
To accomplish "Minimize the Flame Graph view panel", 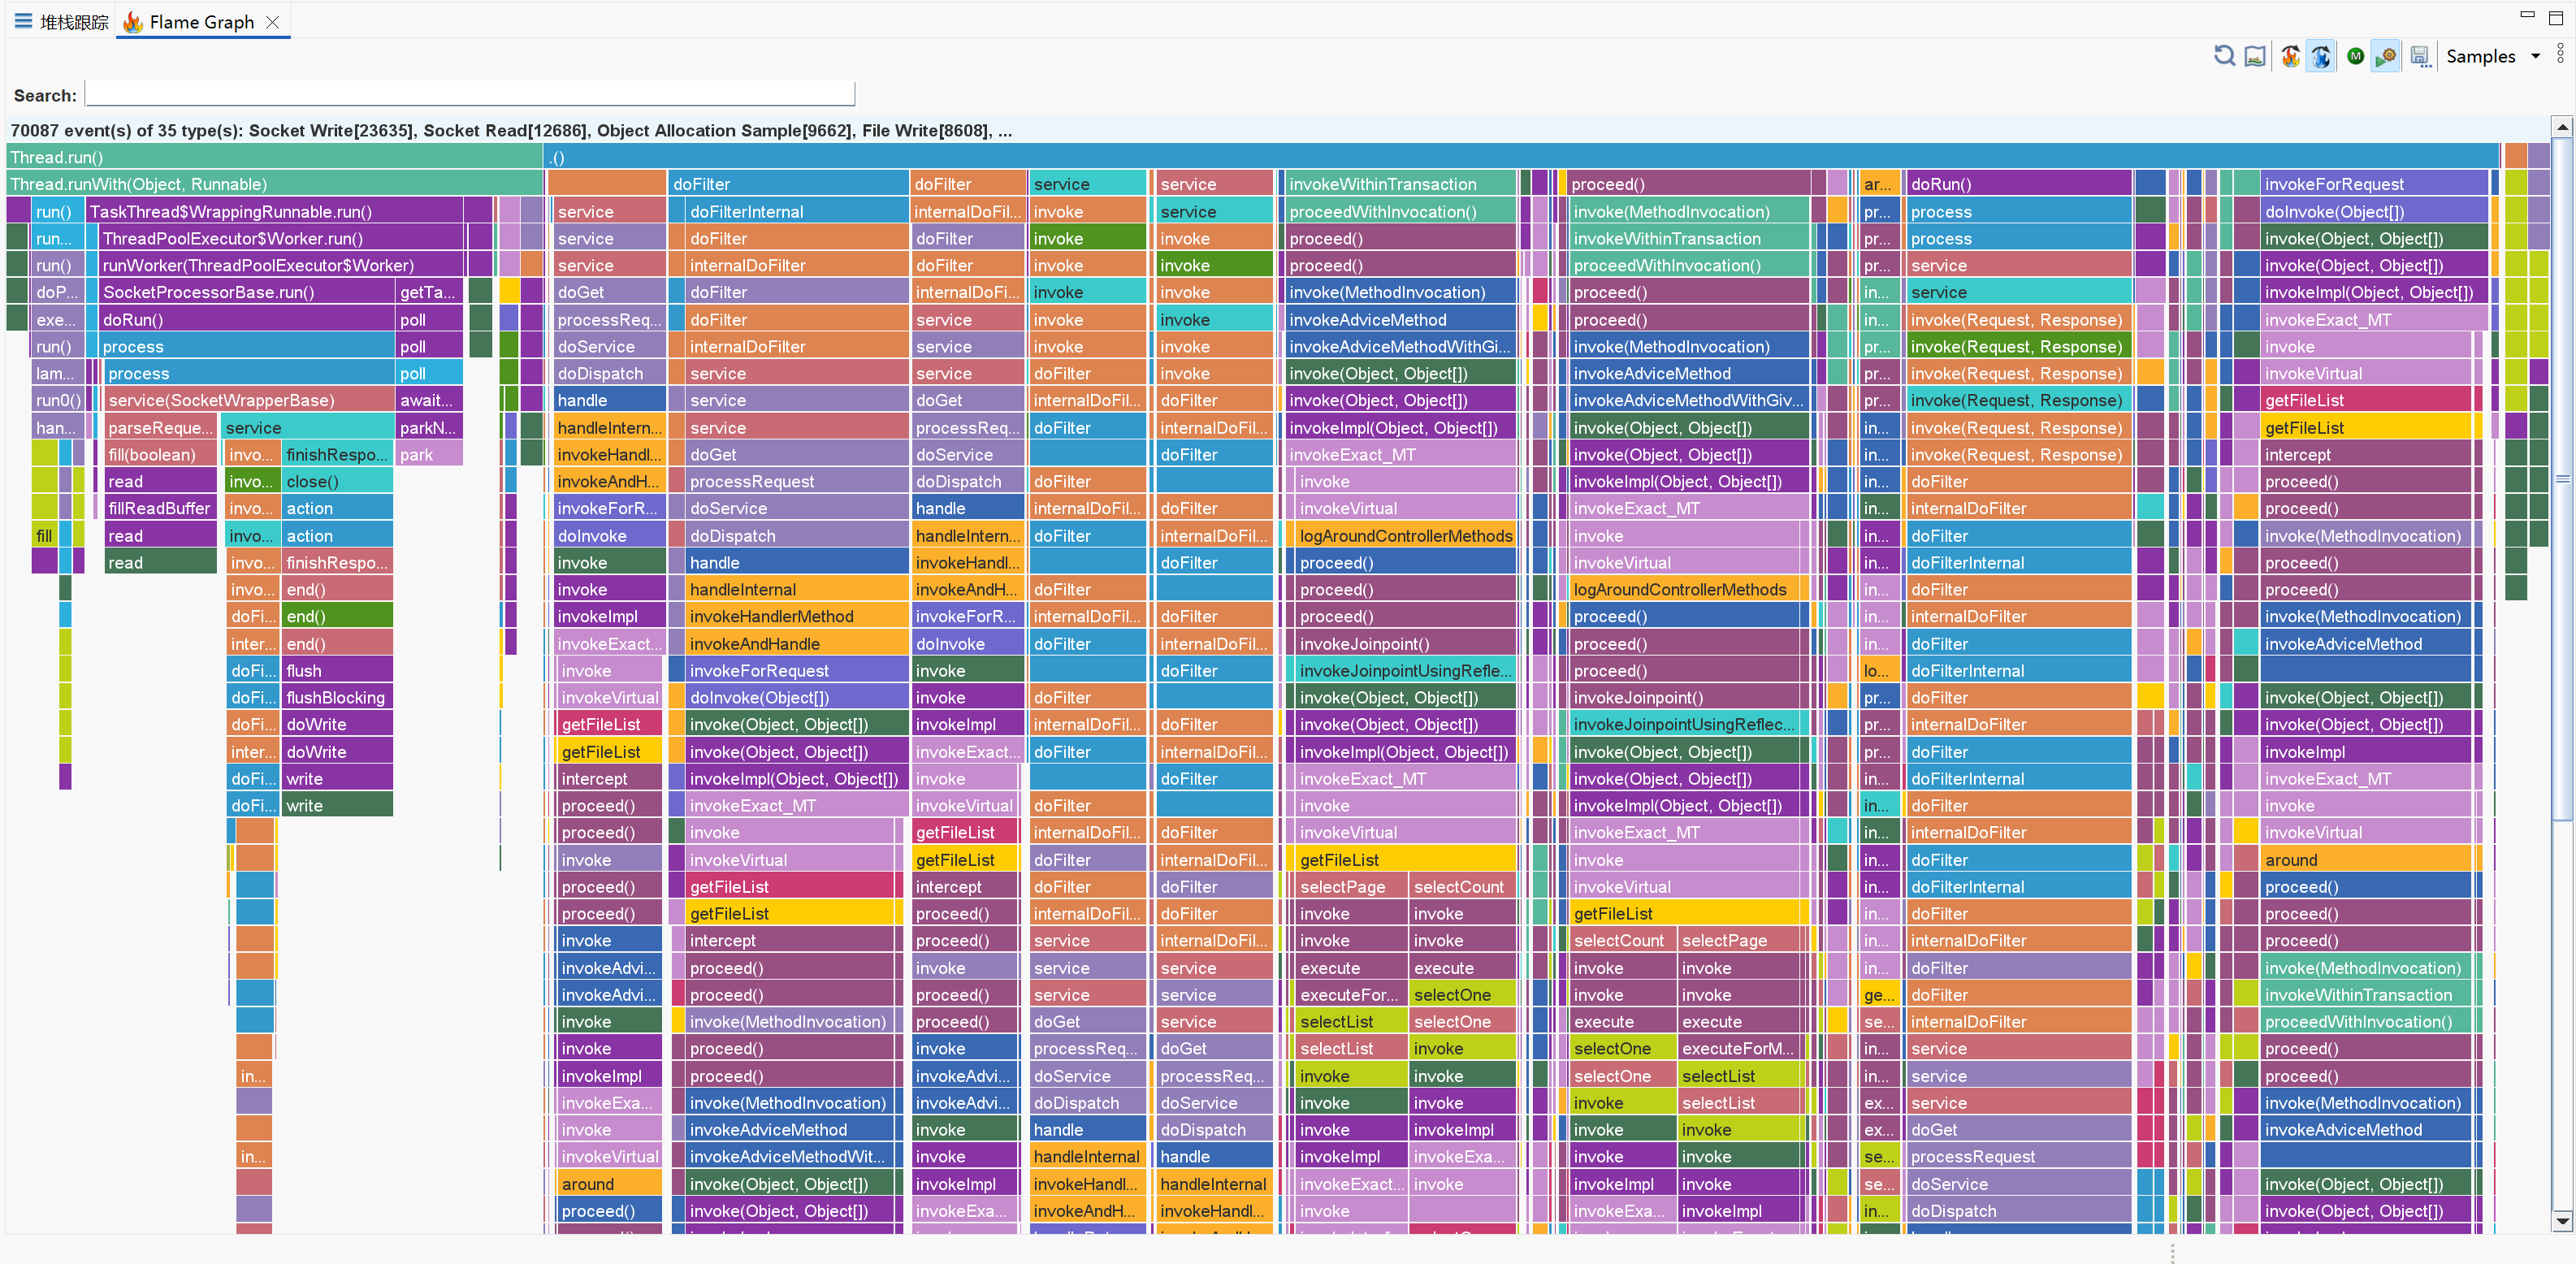I will [2527, 15].
